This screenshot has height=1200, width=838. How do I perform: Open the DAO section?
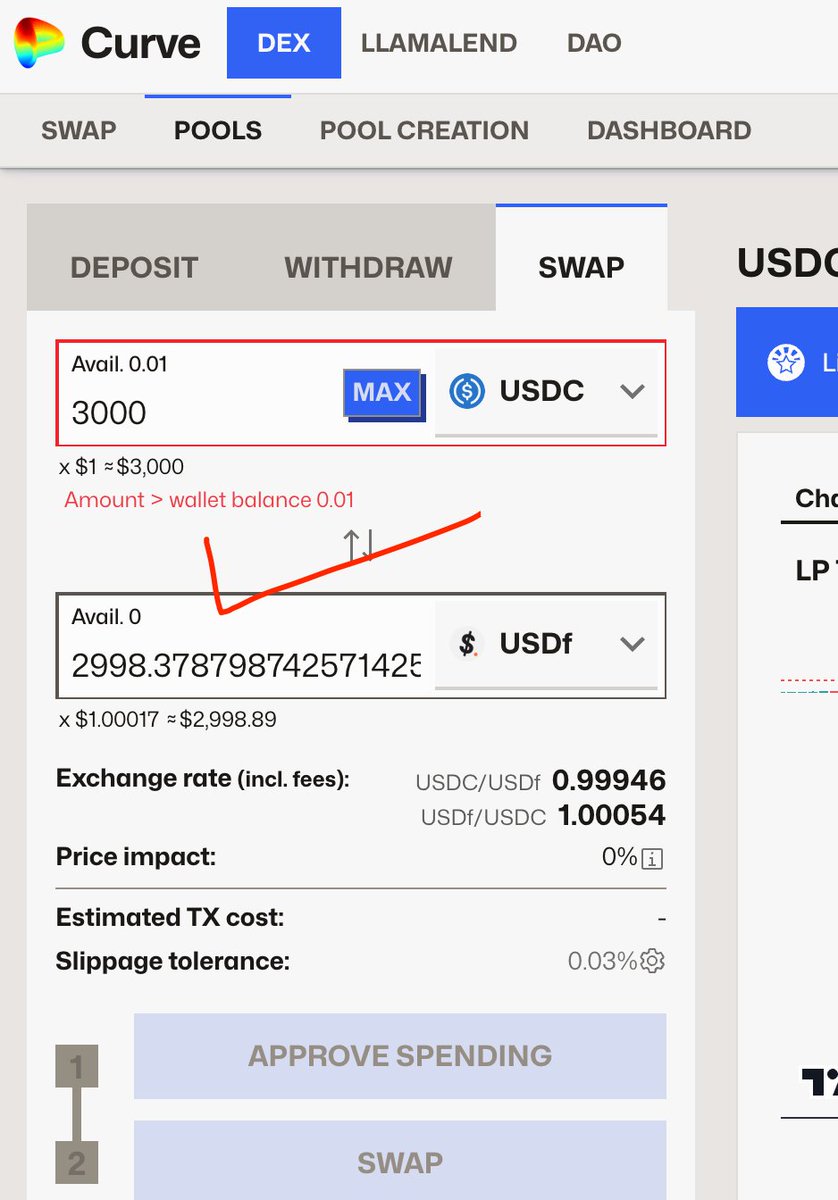pos(594,43)
